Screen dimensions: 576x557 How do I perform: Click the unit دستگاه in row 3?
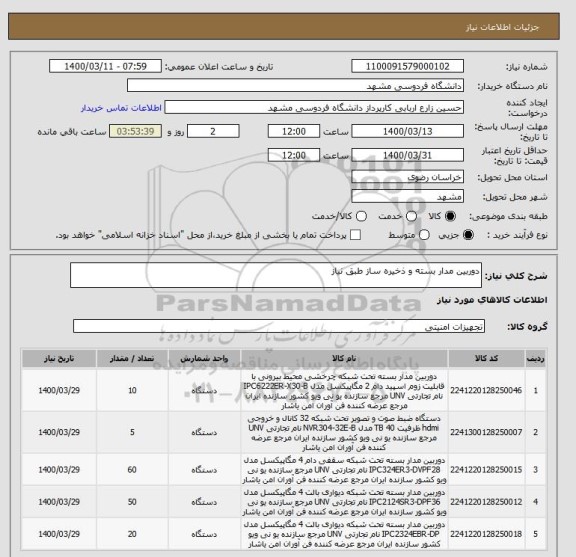204,470
